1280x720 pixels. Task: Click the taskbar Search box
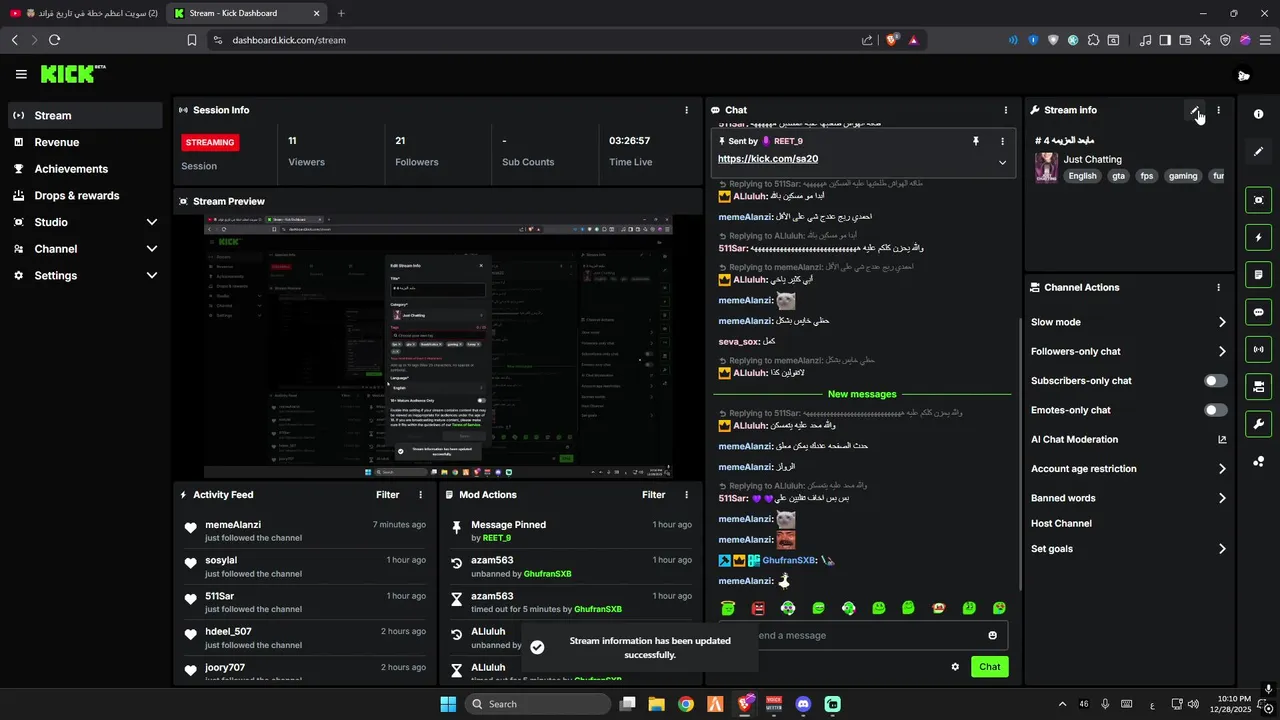(538, 704)
